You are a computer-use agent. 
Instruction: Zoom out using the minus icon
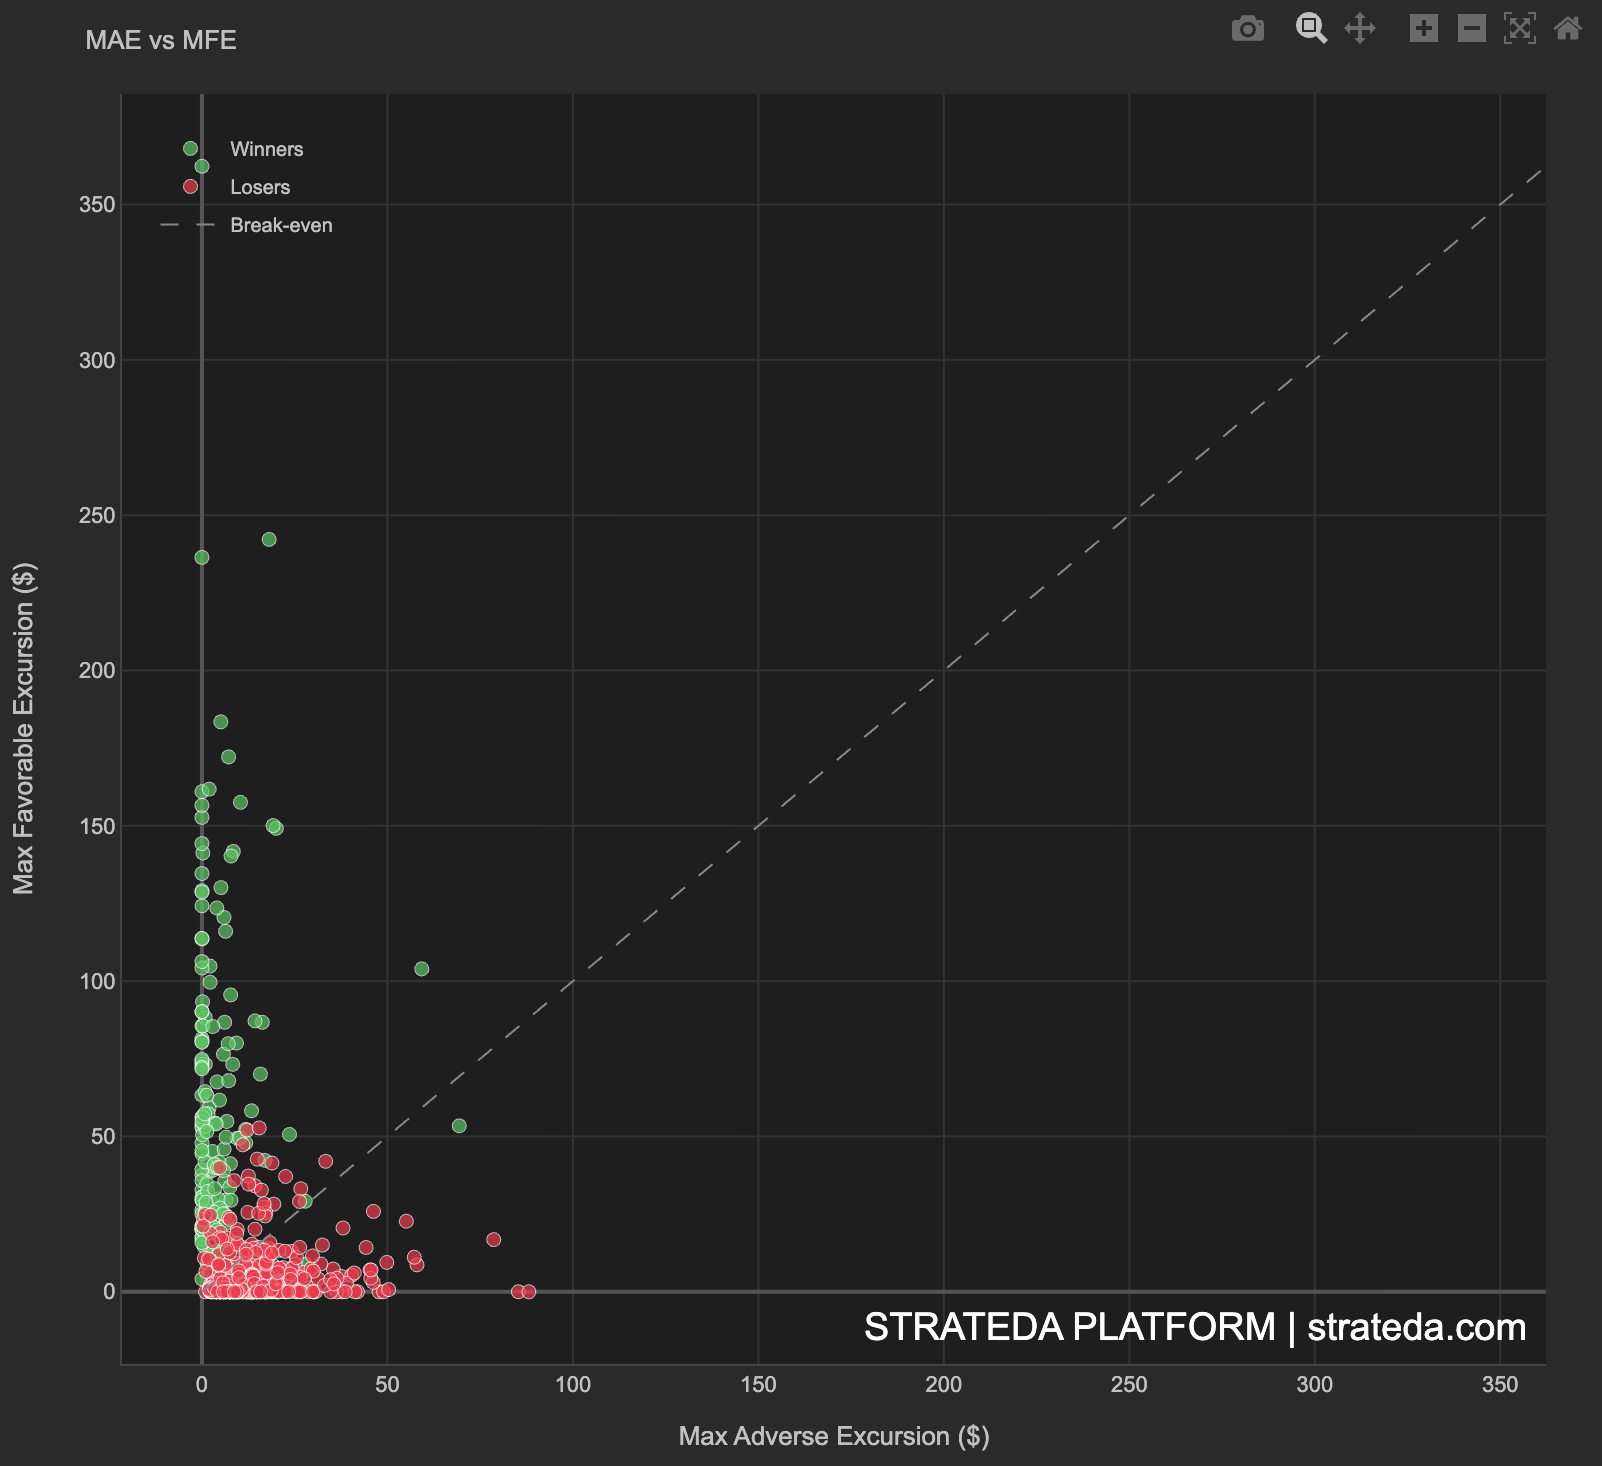click(1470, 30)
